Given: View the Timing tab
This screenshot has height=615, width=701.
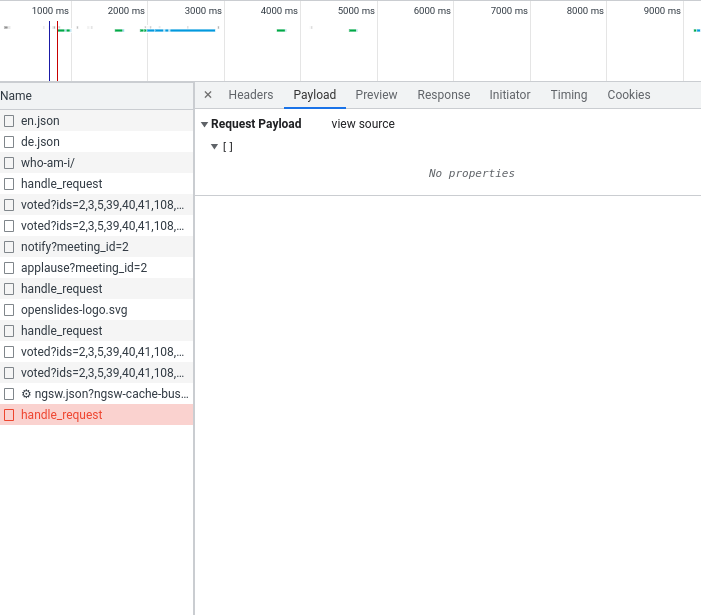Looking at the screenshot, I should click(569, 95).
